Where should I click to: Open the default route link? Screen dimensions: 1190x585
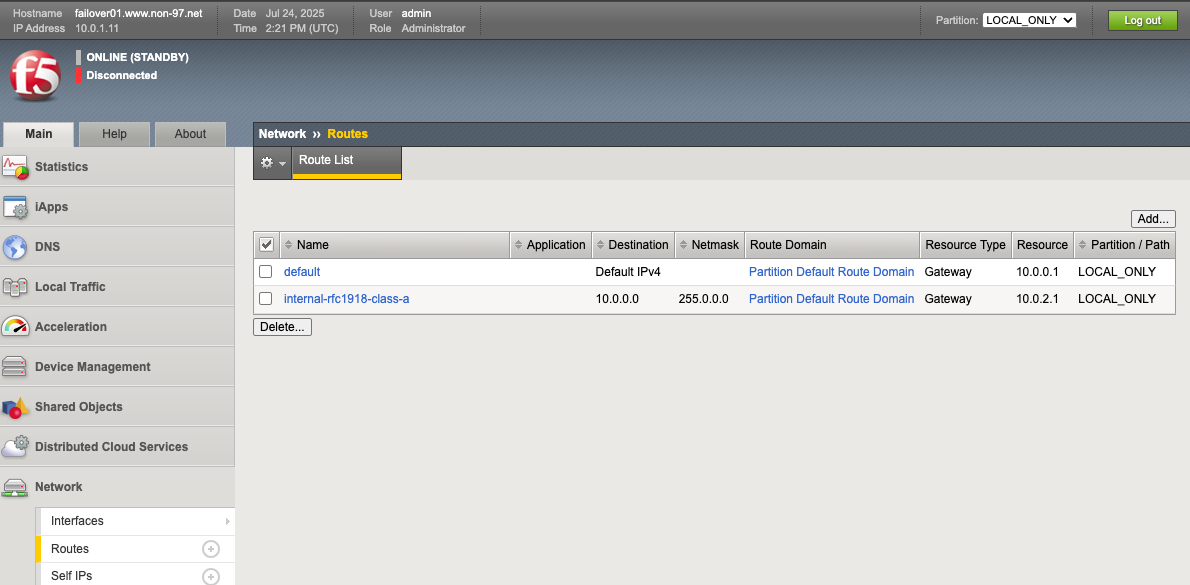pyautogui.click(x=302, y=272)
